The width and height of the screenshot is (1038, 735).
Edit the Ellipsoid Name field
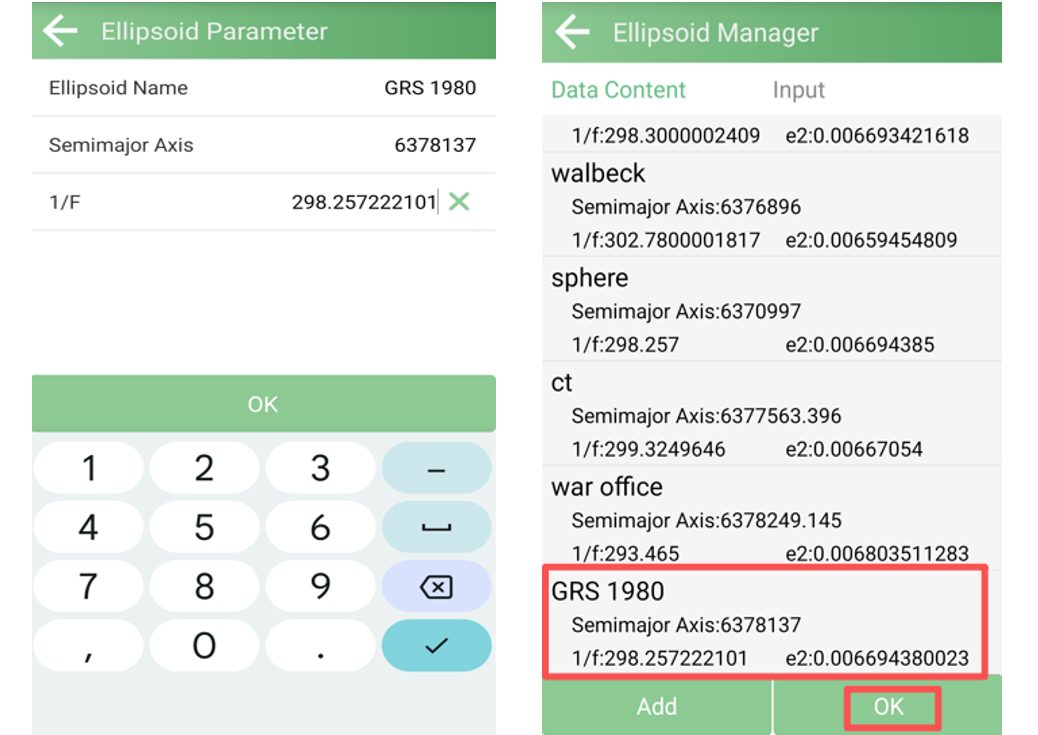point(430,88)
